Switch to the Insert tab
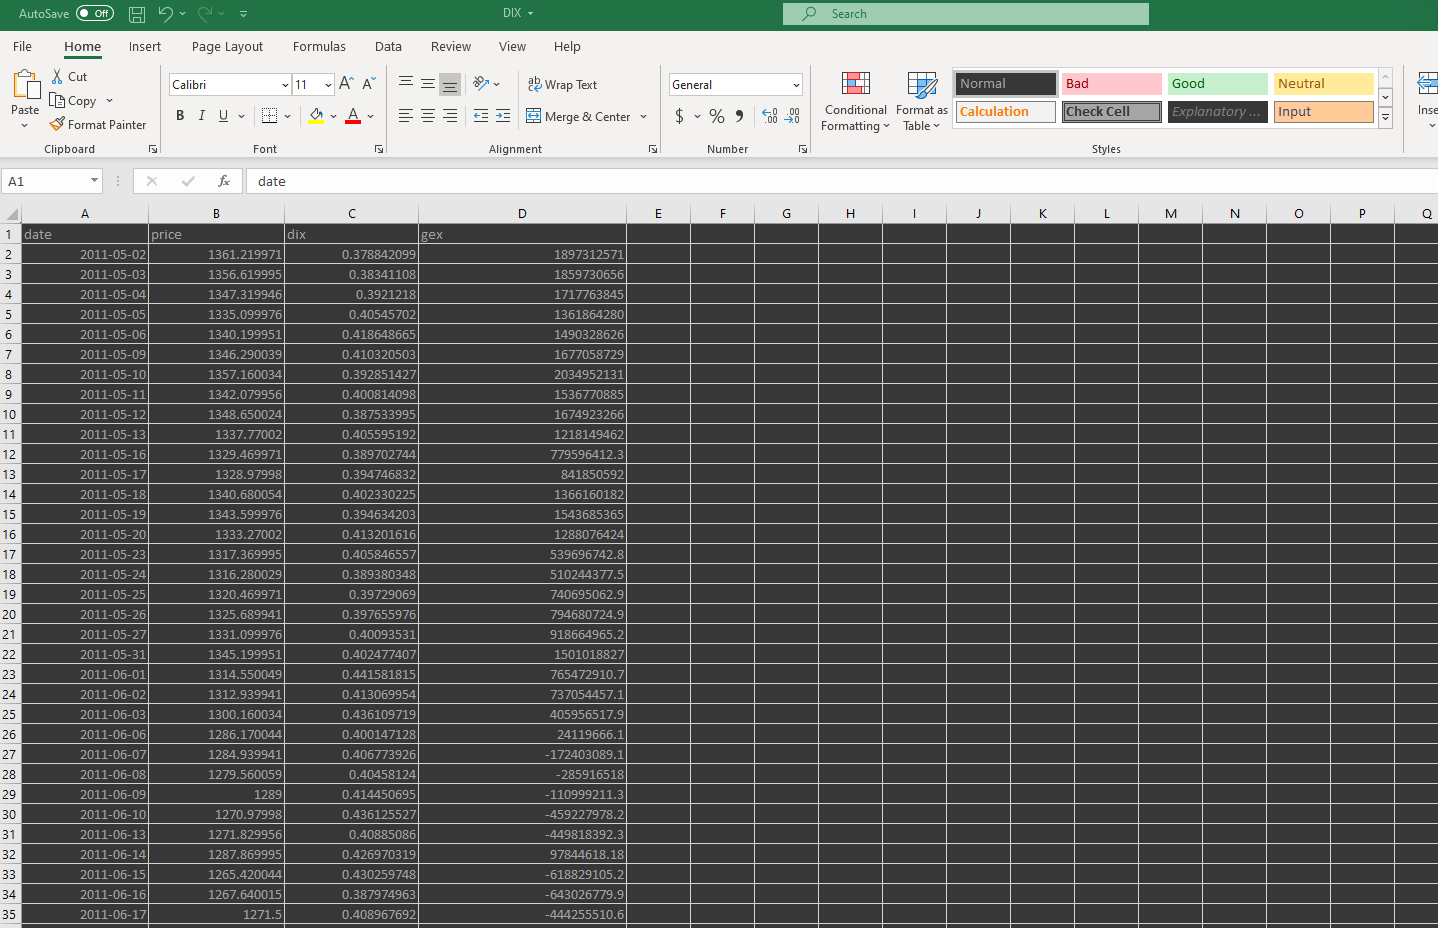The width and height of the screenshot is (1438, 928). [145, 47]
